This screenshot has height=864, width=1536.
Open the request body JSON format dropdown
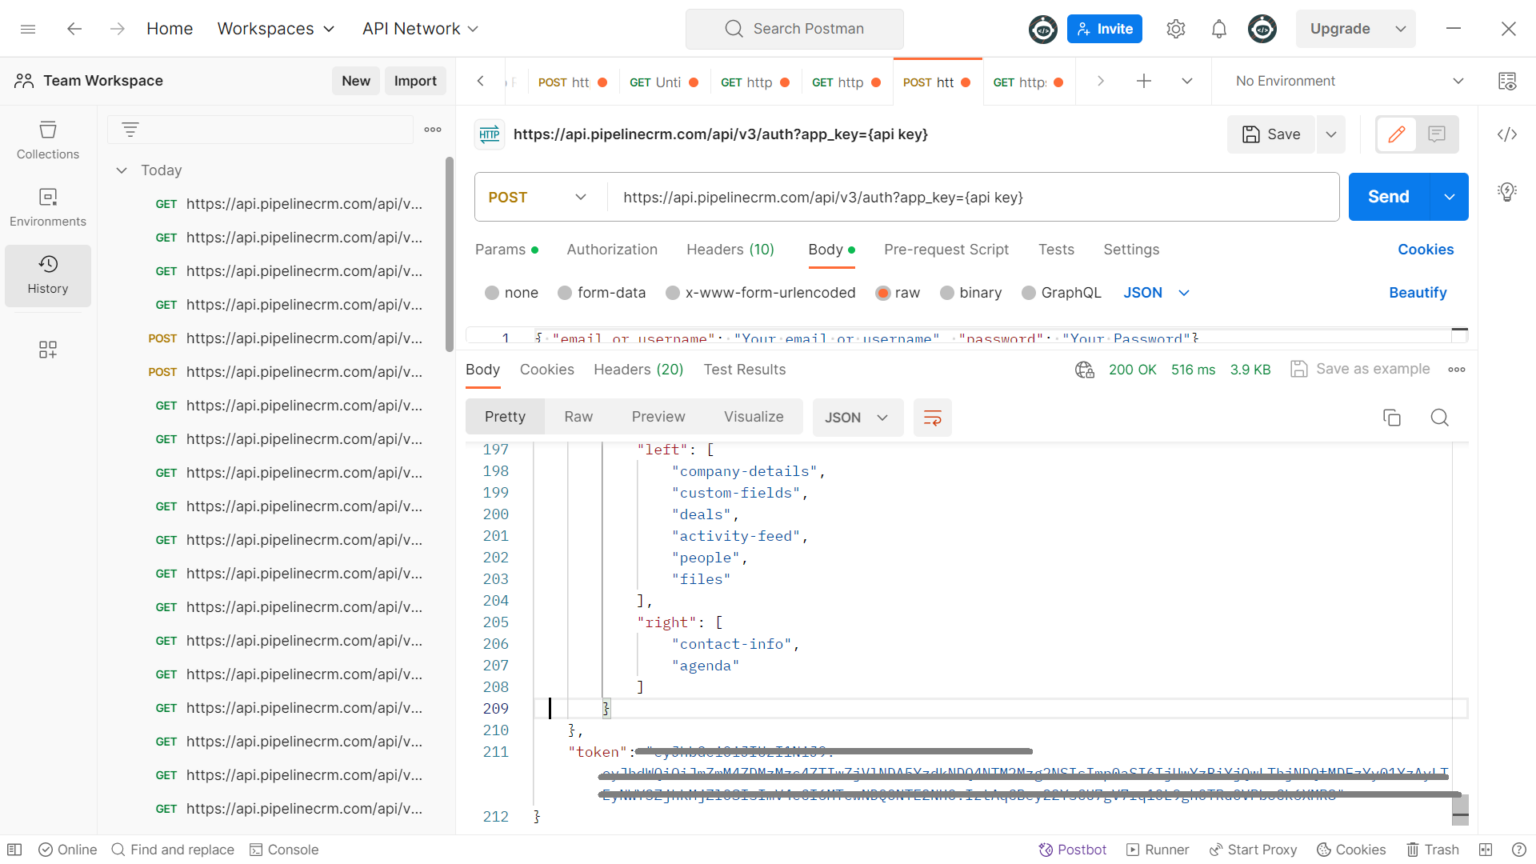click(1157, 293)
